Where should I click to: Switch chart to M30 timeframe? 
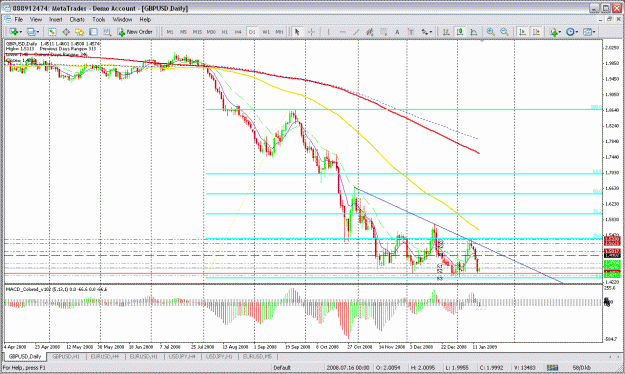click(211, 32)
